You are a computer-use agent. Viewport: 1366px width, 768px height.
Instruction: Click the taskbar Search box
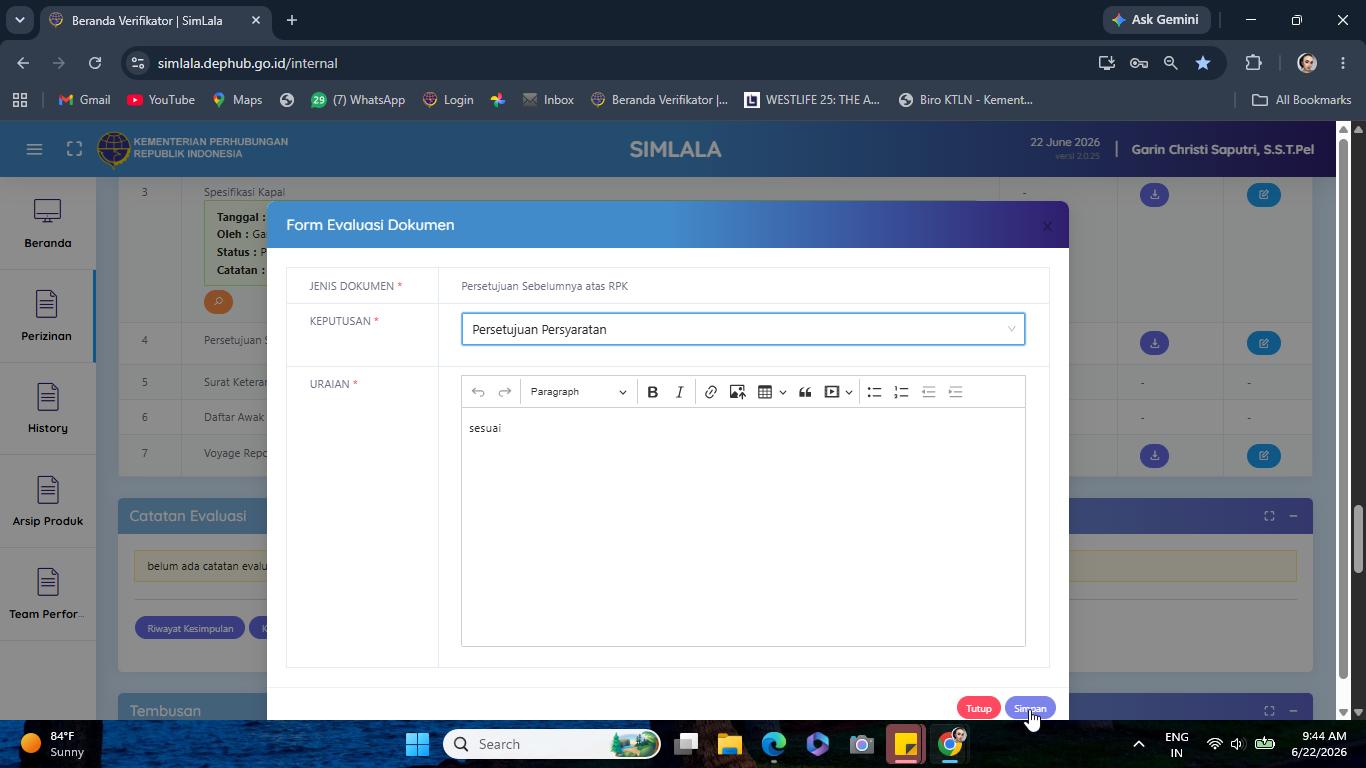[x=552, y=744]
